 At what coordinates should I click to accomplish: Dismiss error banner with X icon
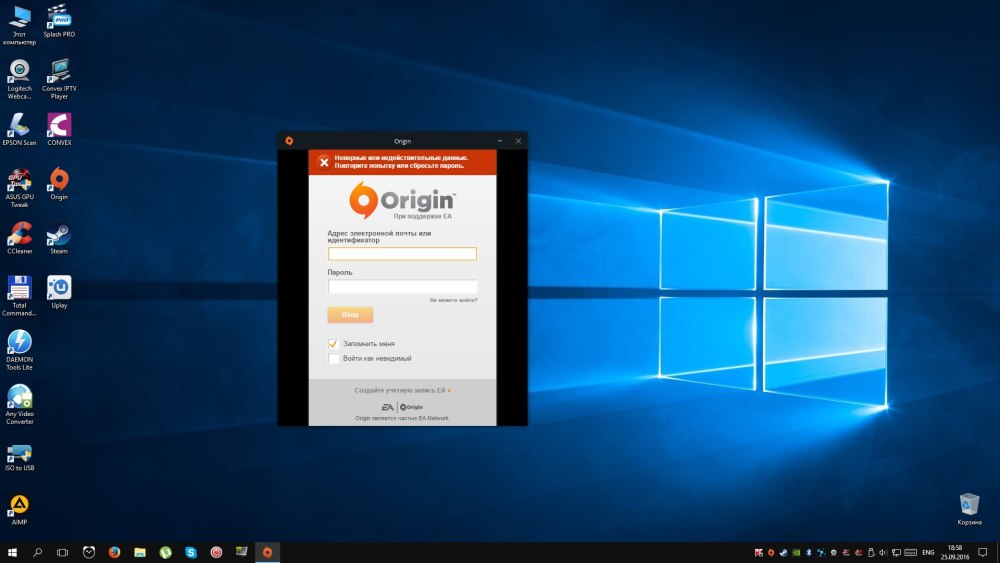(324, 162)
